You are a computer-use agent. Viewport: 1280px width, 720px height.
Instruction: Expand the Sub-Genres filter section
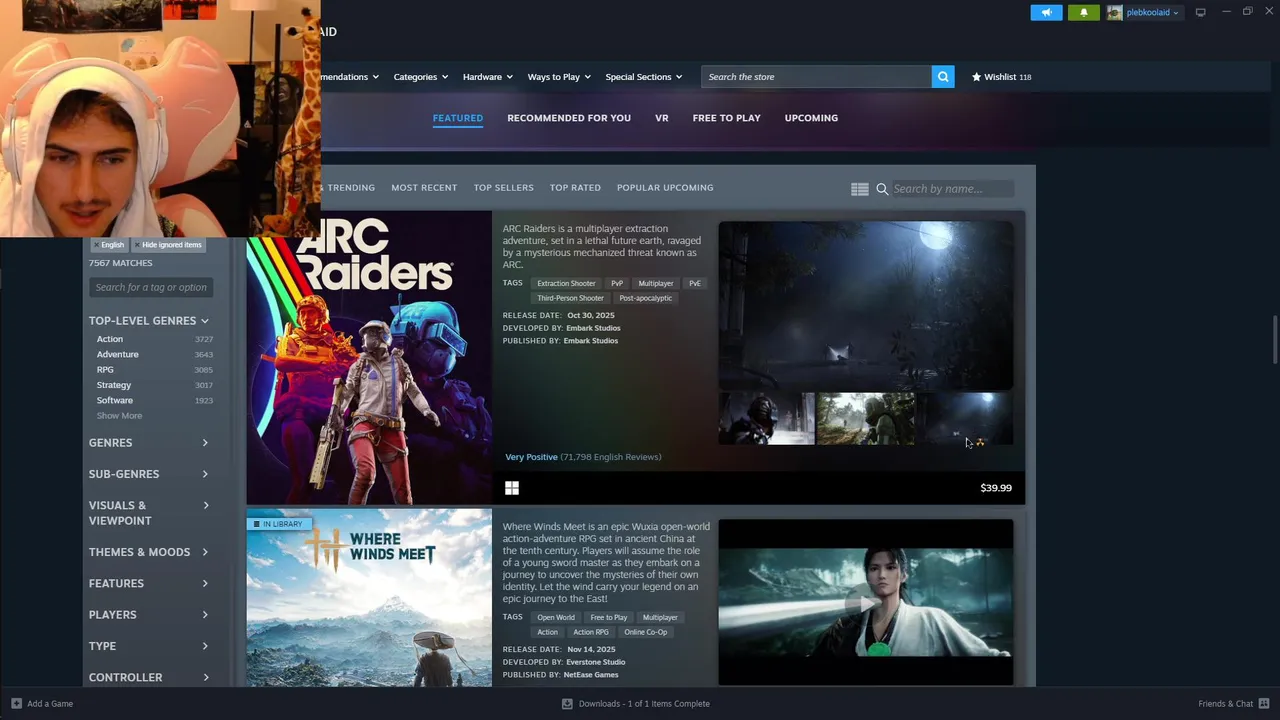[149, 474]
